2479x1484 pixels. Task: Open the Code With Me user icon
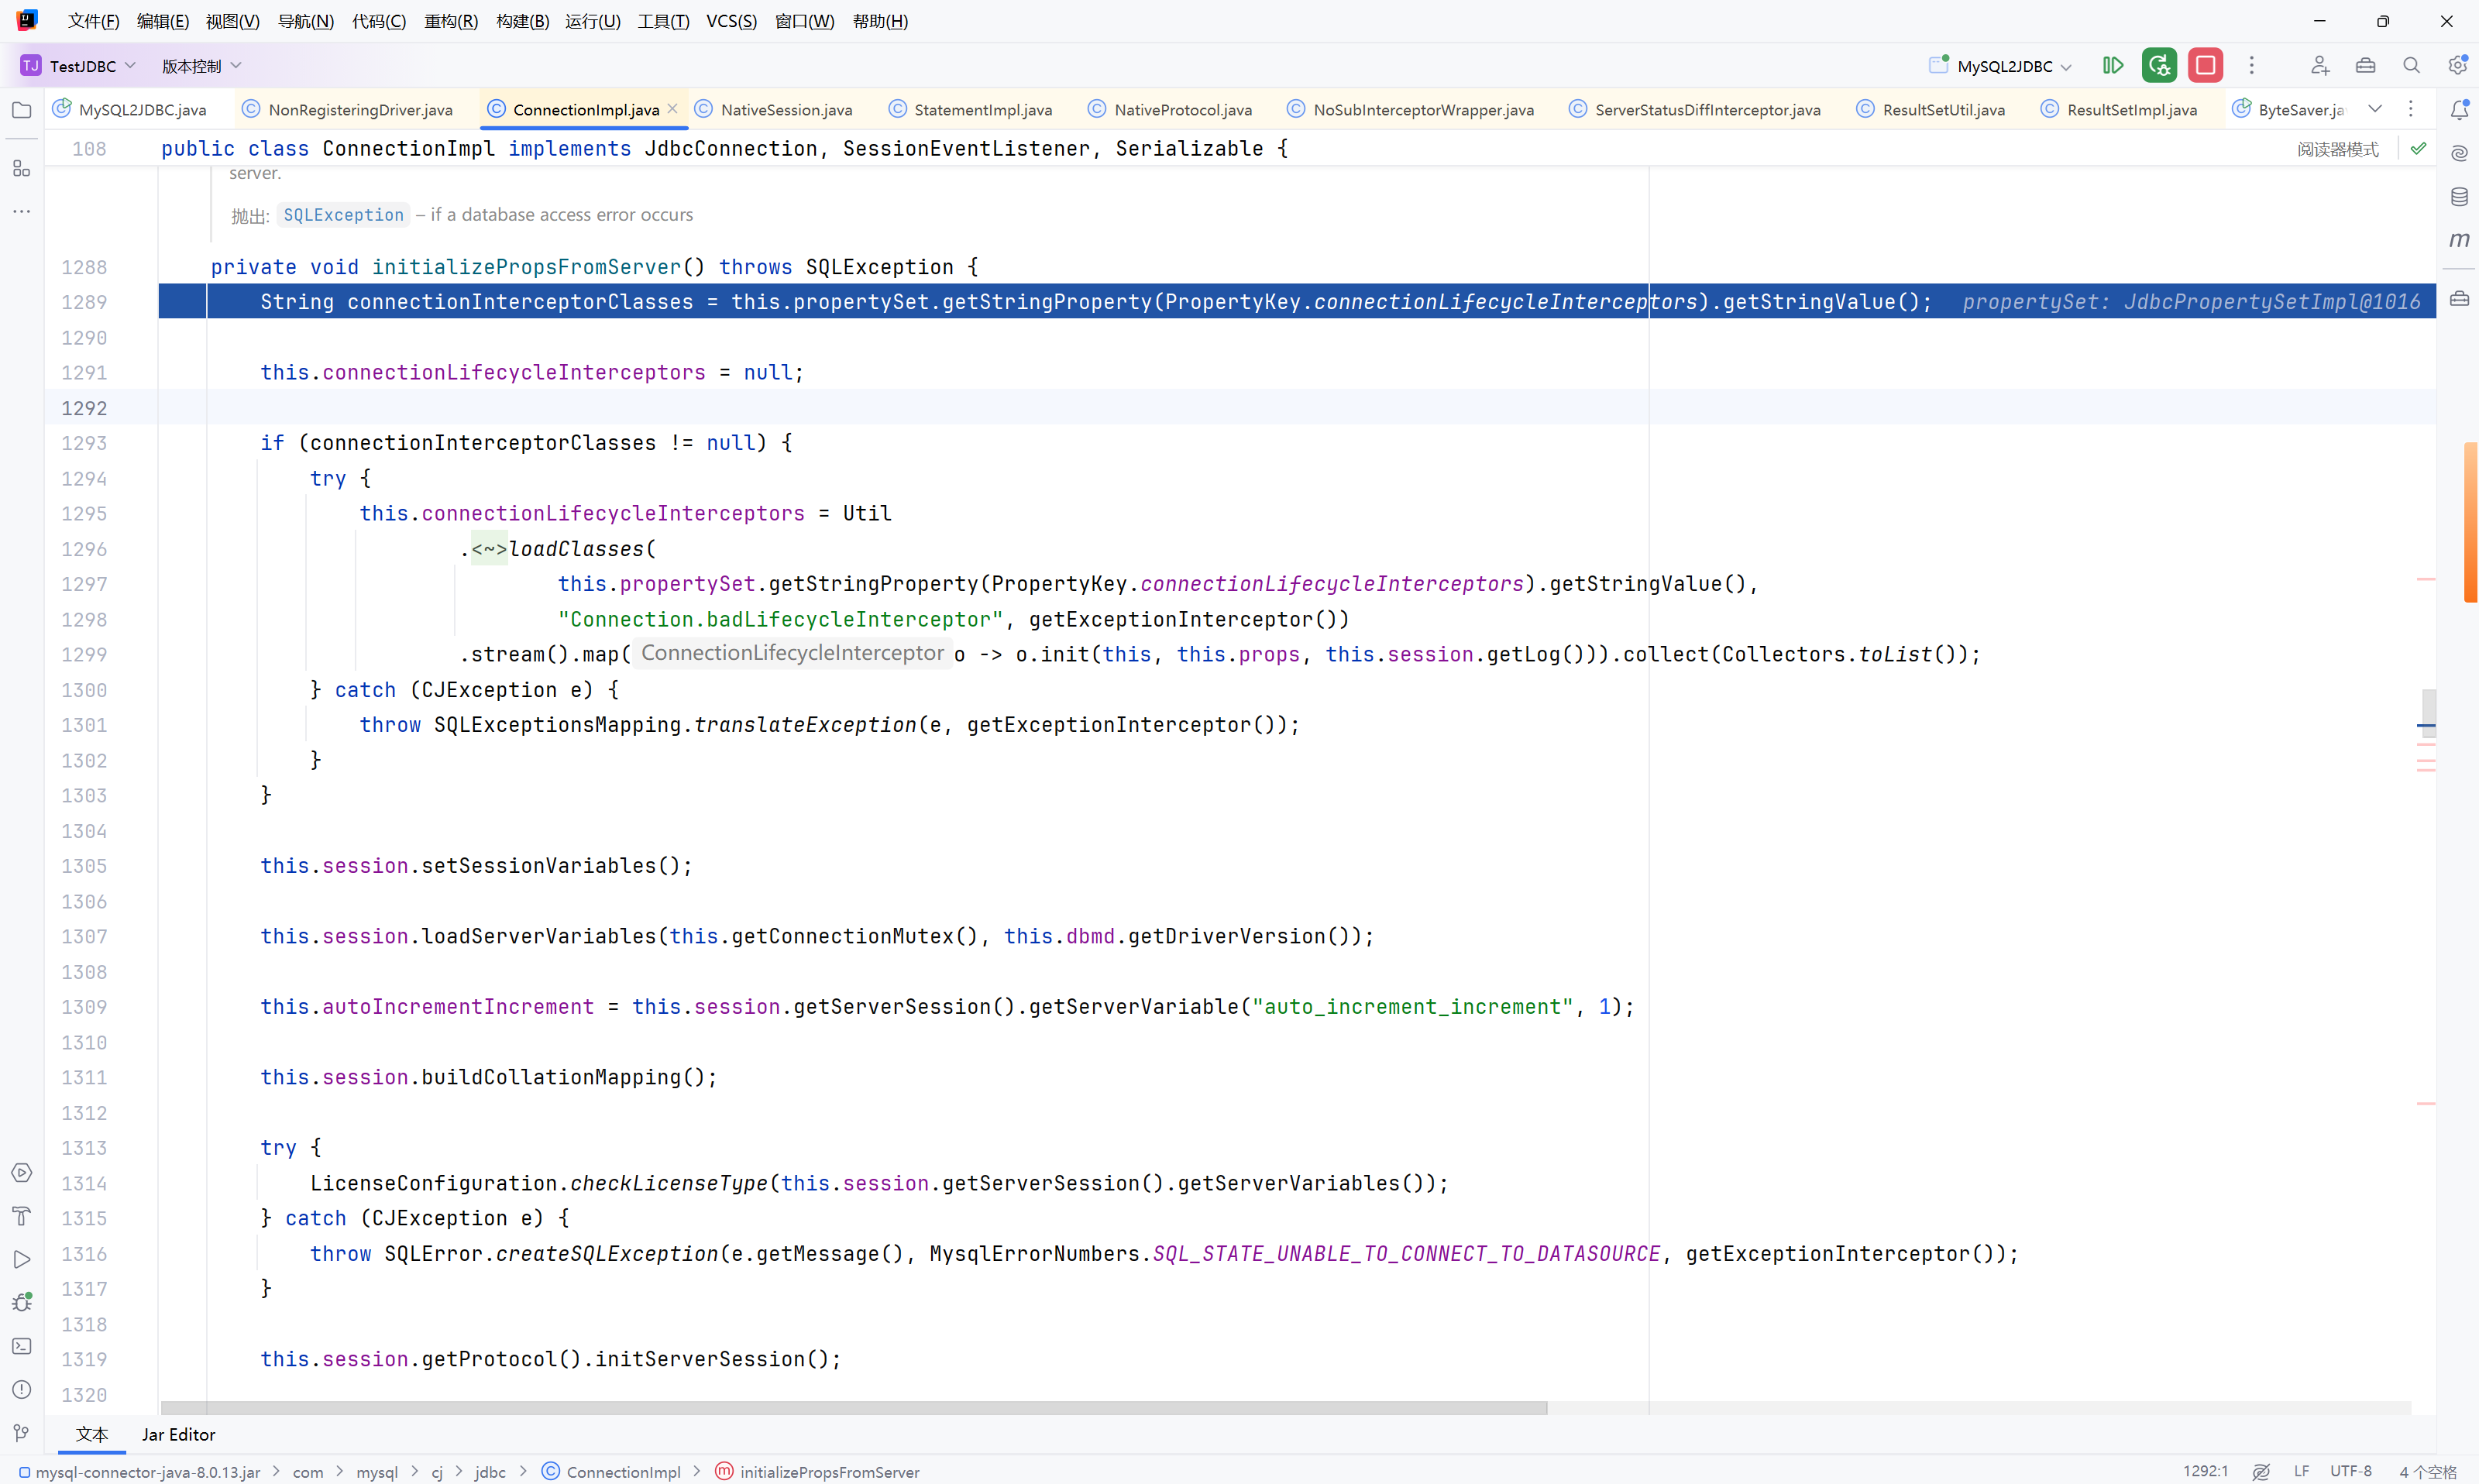pos(2320,65)
